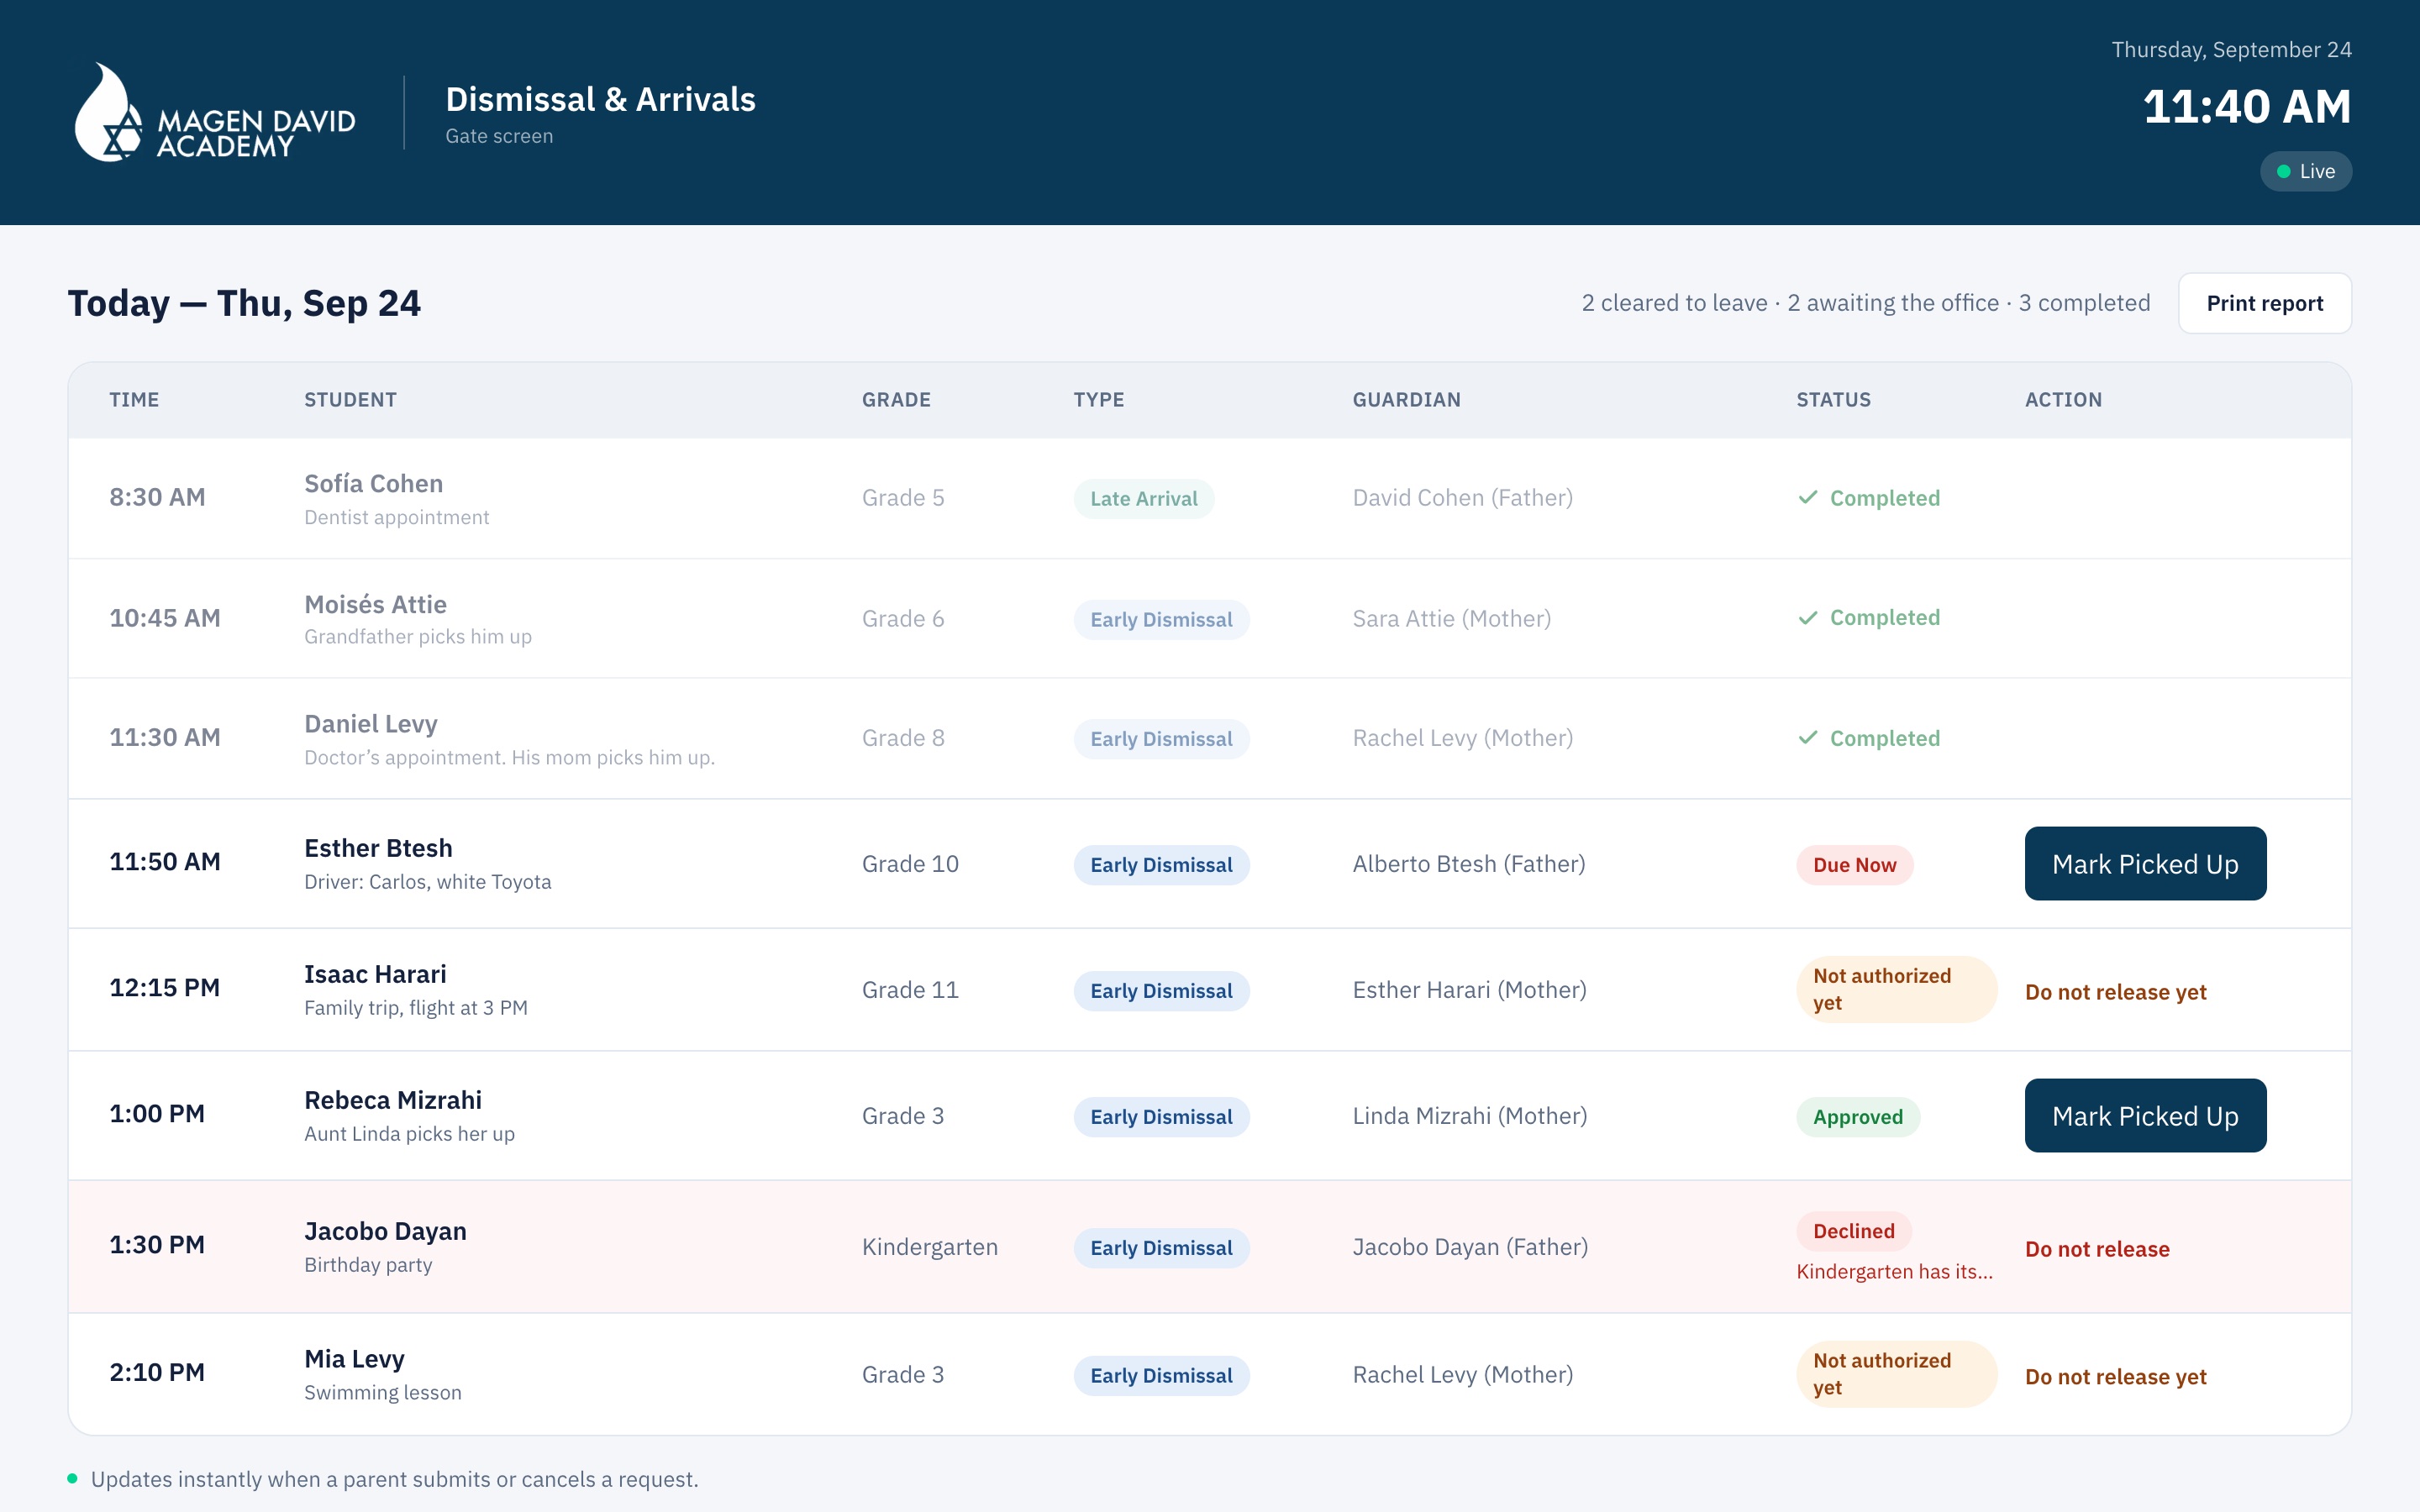Click Mia Levy's Not authorized yet badge
Screen dimensions: 2420x1512
pos(1896,1374)
